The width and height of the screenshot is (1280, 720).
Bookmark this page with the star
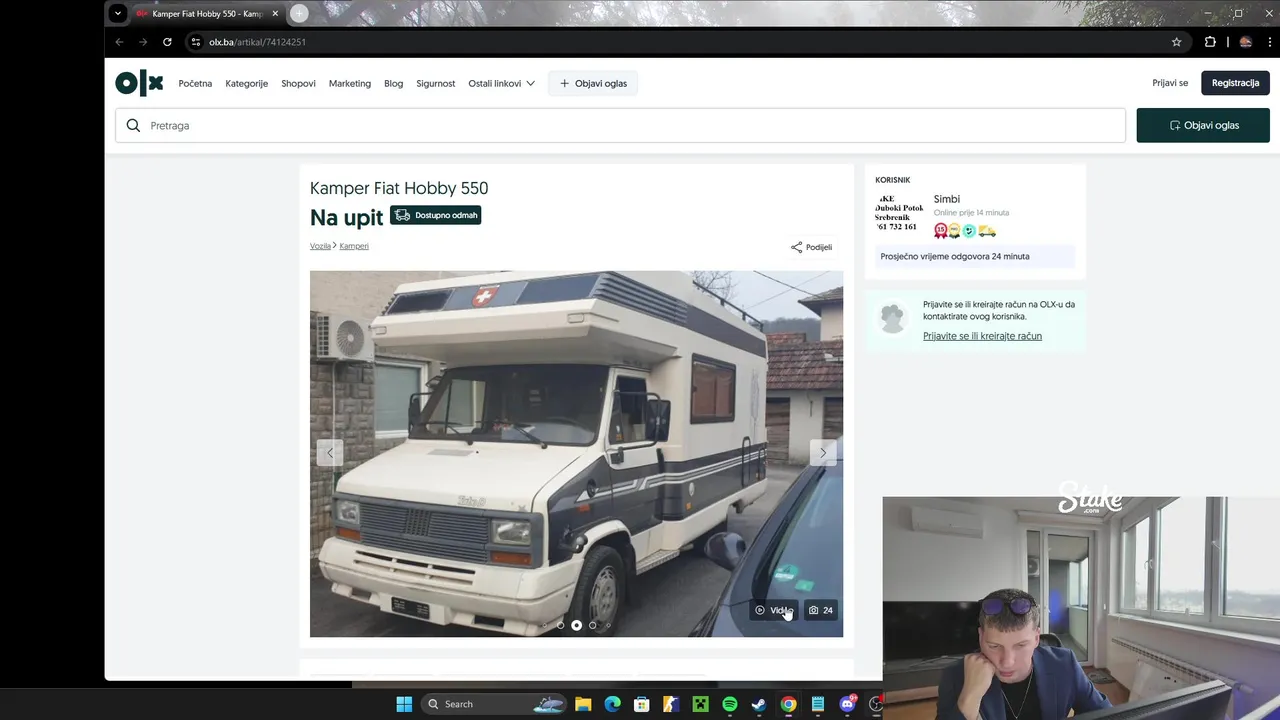click(x=1177, y=42)
